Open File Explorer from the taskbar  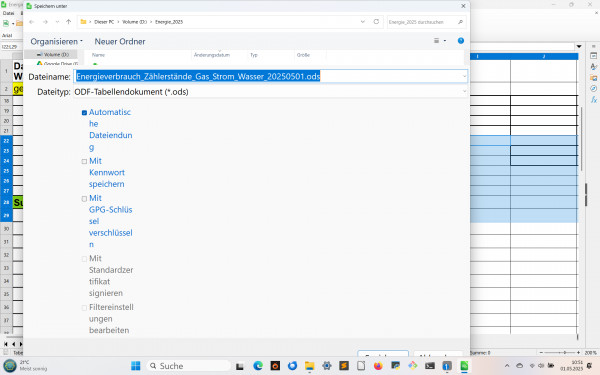309,366
